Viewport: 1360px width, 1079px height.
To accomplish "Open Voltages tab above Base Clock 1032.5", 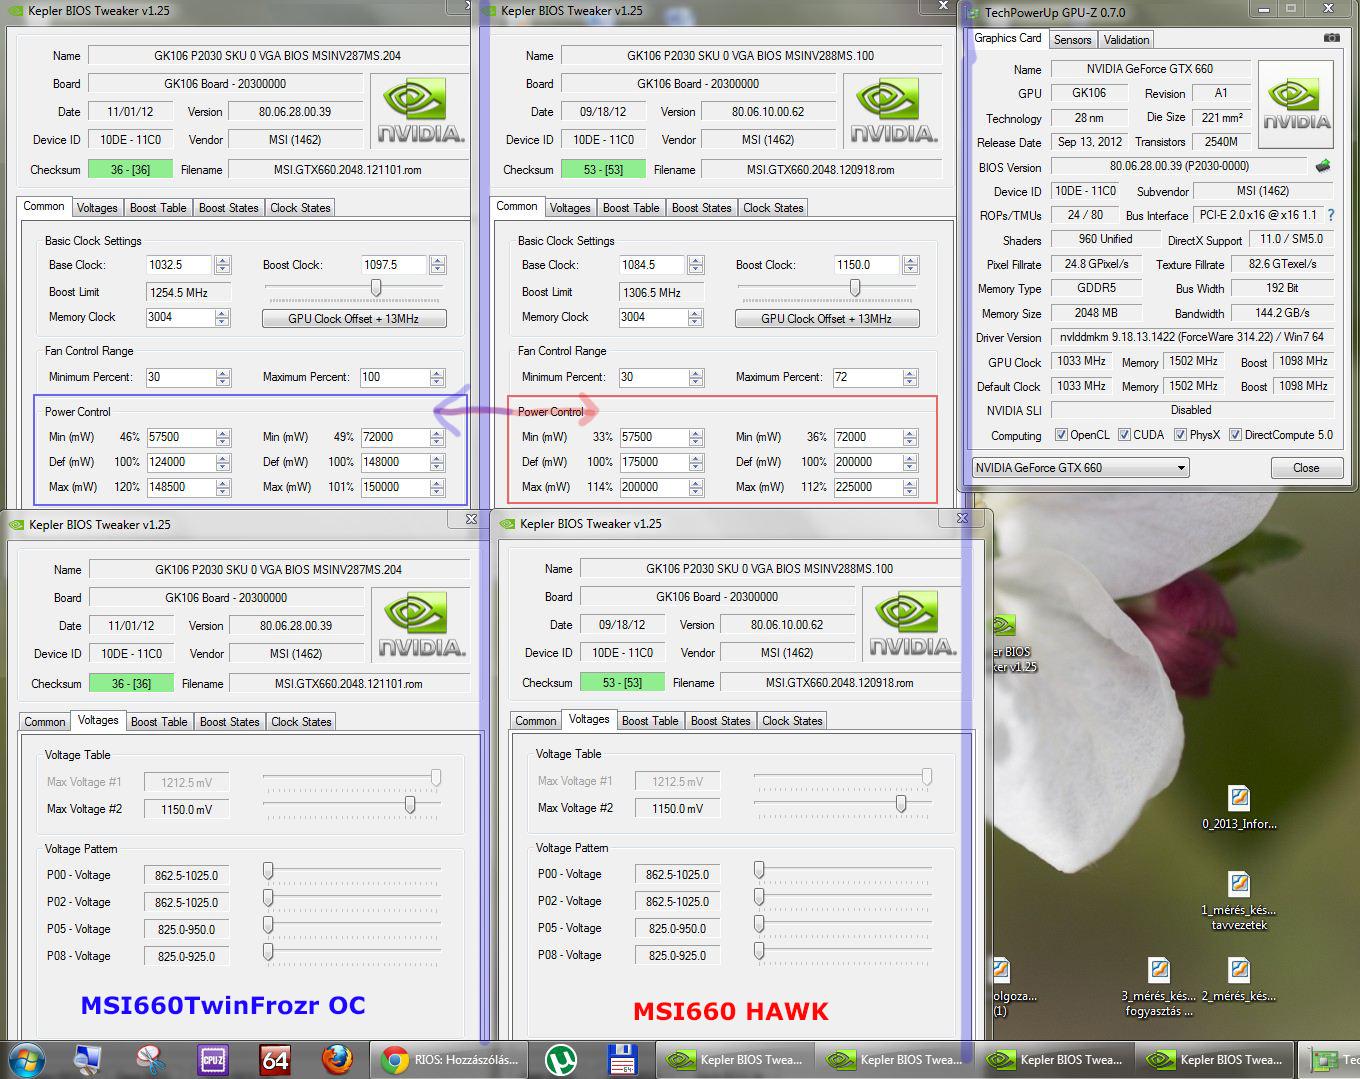I will coord(97,208).
